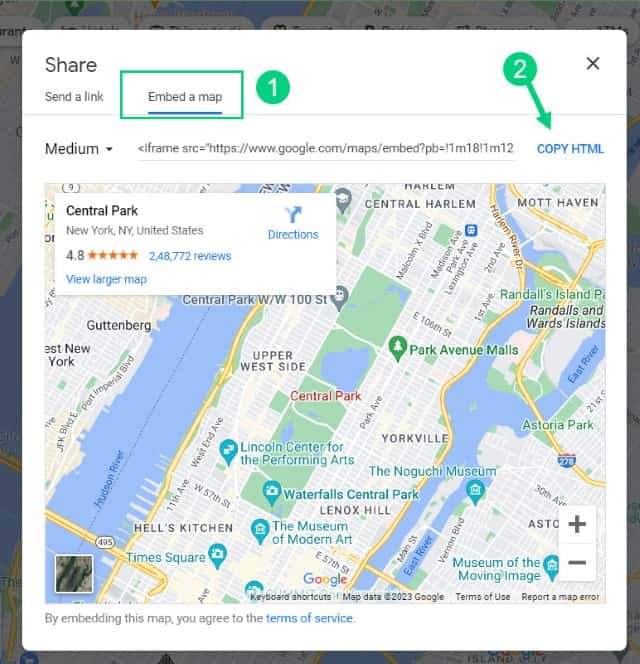
Task: Click the Astoria Park label
Action: 557,425
